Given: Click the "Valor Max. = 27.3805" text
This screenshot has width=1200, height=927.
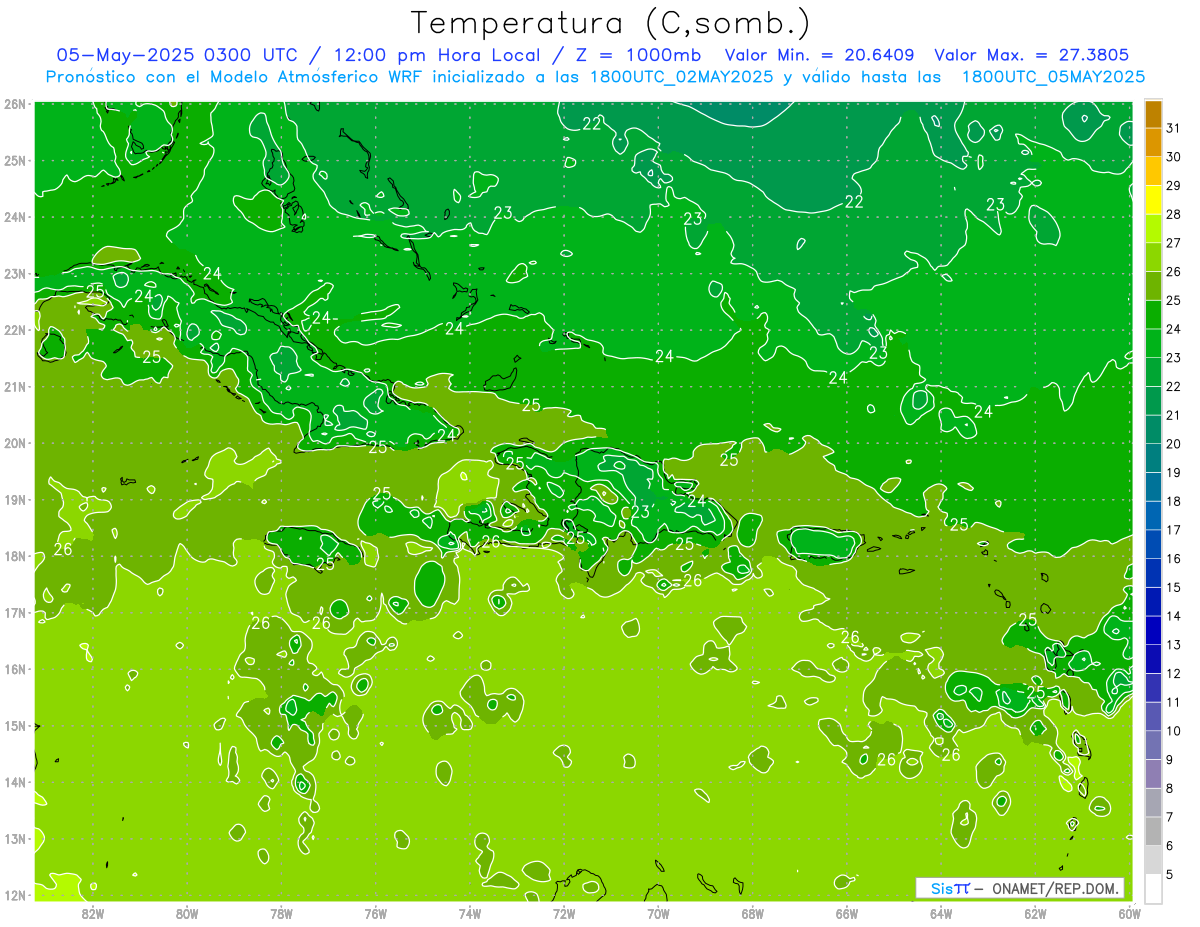Looking at the screenshot, I should click(x=1031, y=55).
